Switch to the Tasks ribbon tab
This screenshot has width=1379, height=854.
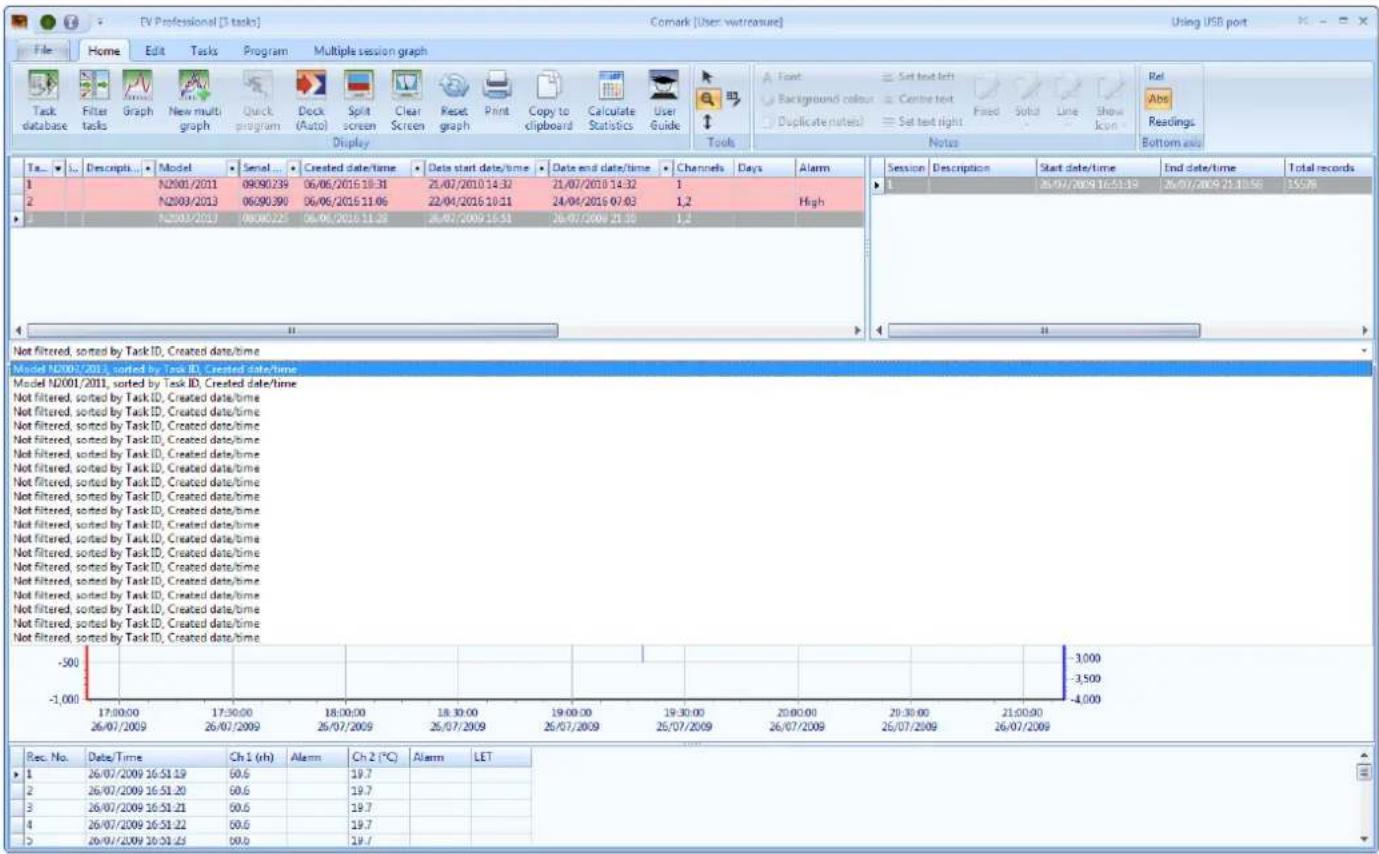click(x=204, y=50)
